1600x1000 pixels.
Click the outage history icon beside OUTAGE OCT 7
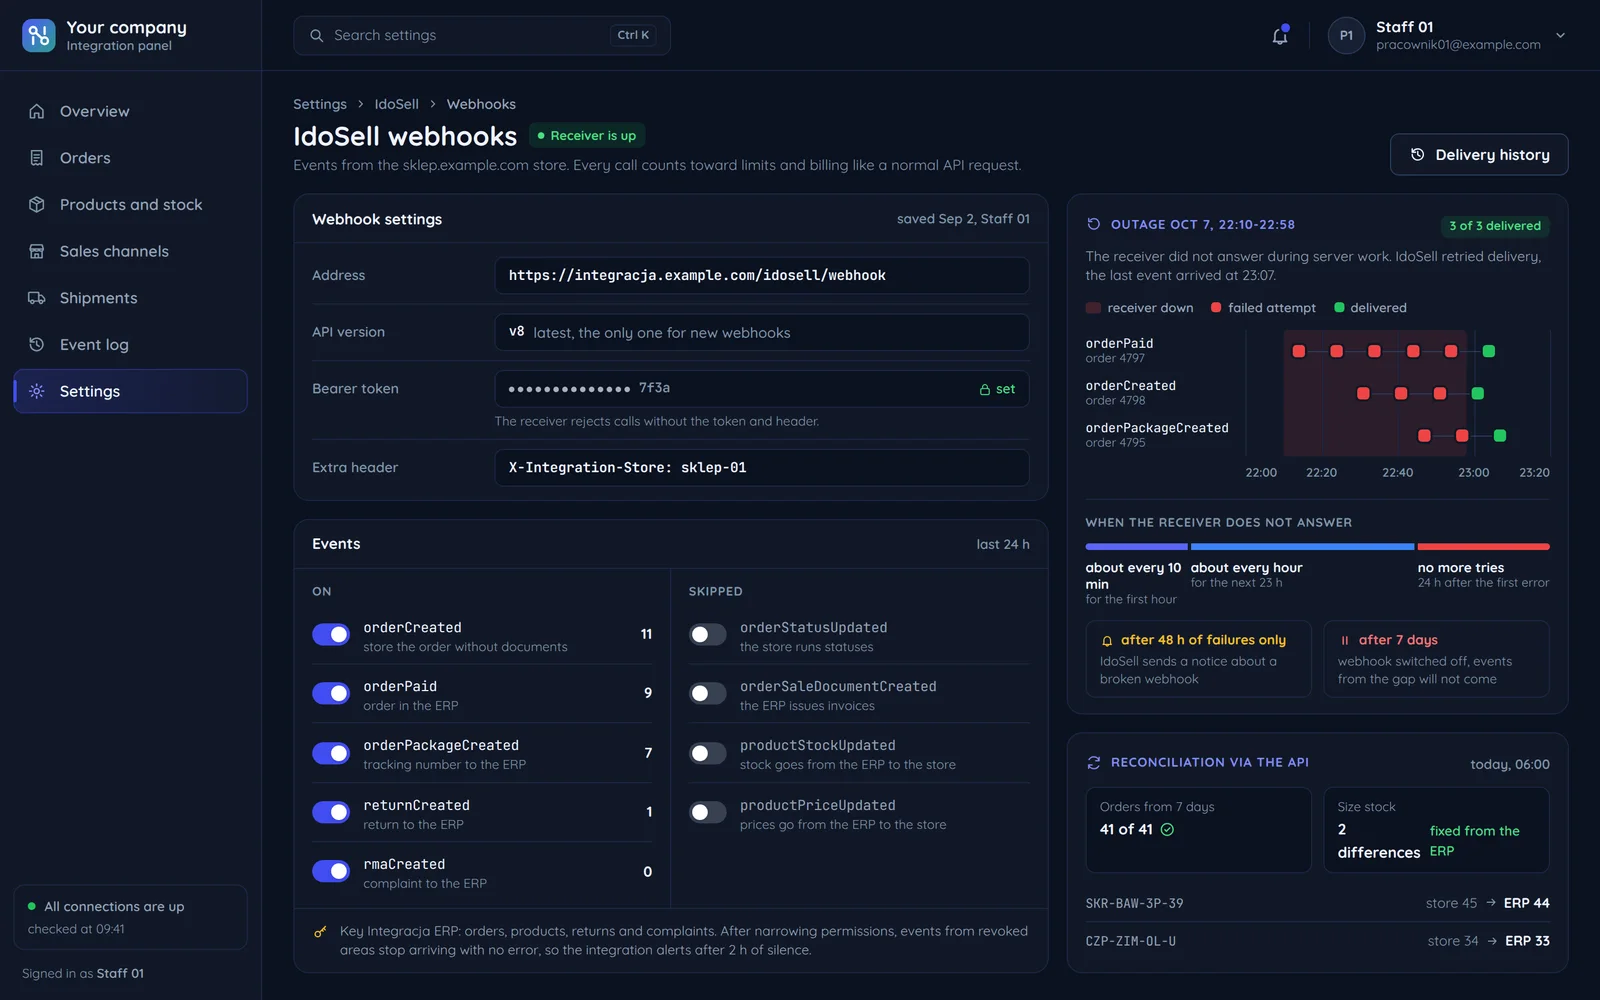(1094, 224)
